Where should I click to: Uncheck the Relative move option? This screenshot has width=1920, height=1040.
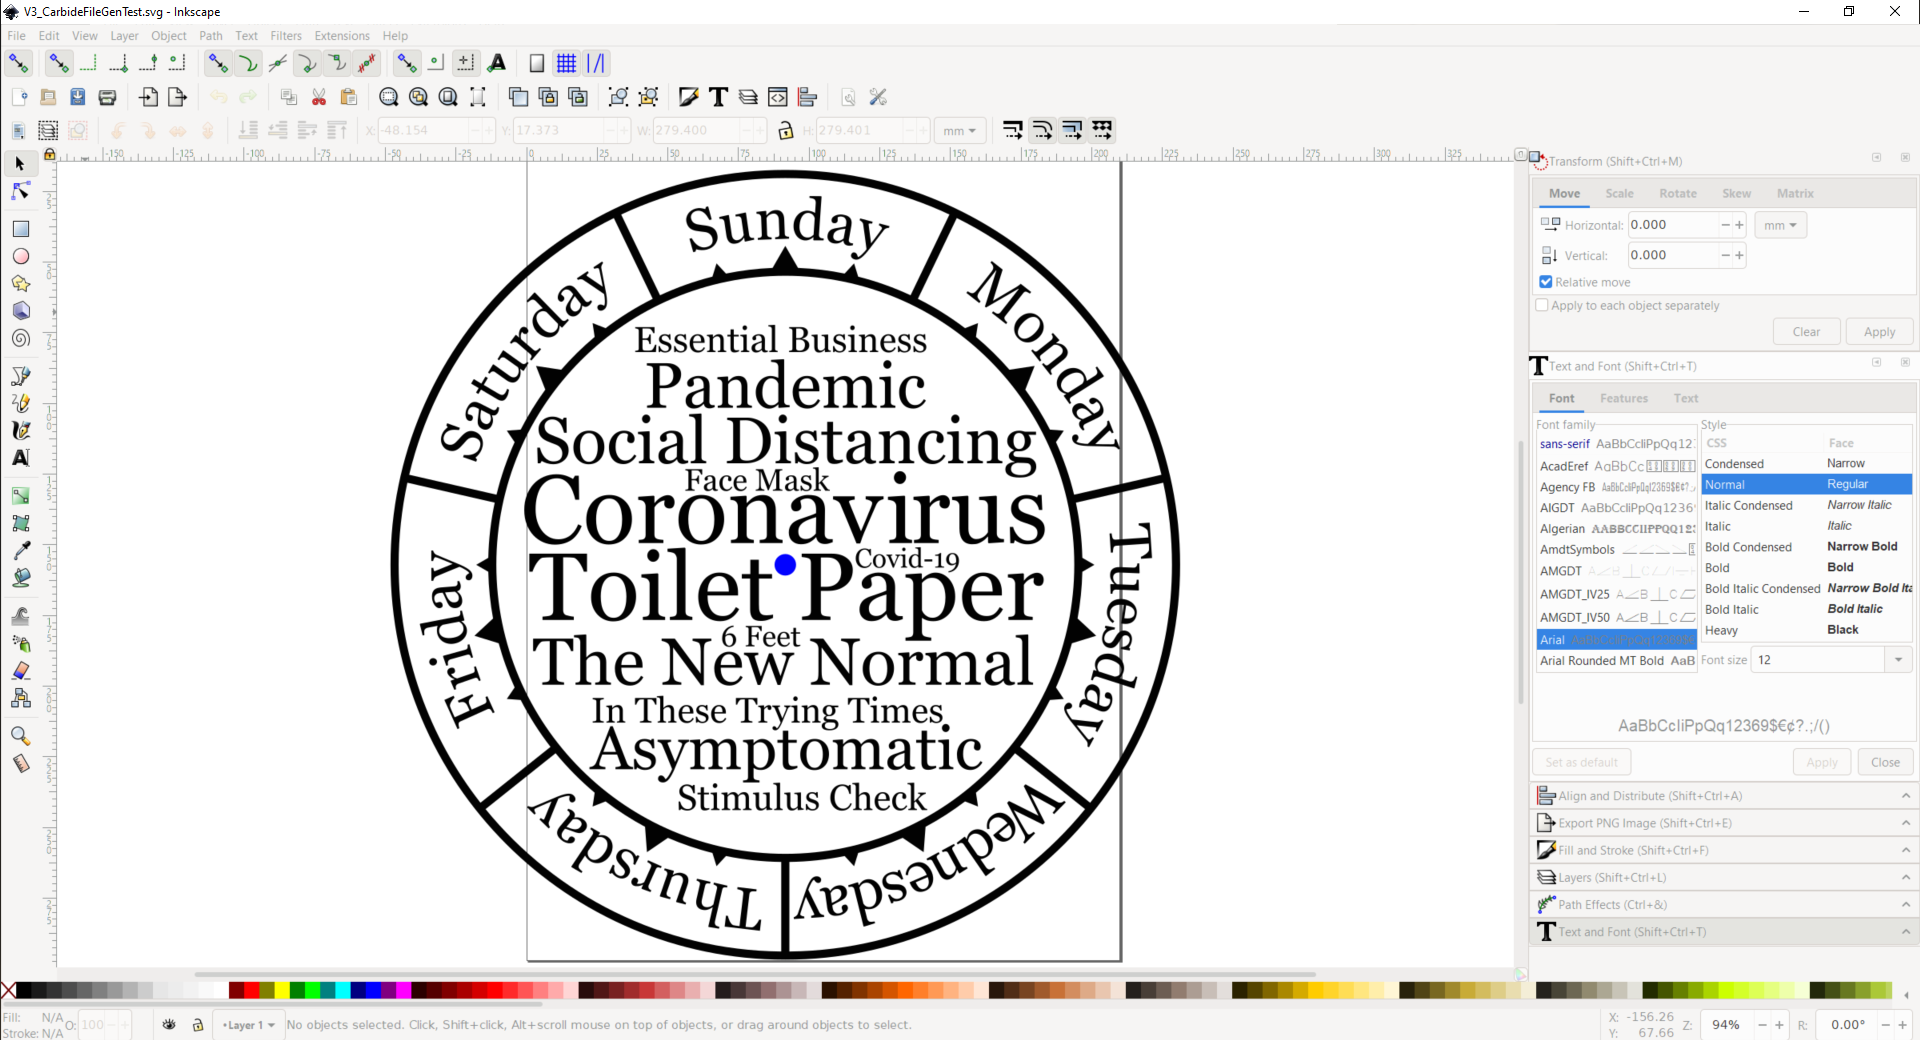click(x=1545, y=282)
